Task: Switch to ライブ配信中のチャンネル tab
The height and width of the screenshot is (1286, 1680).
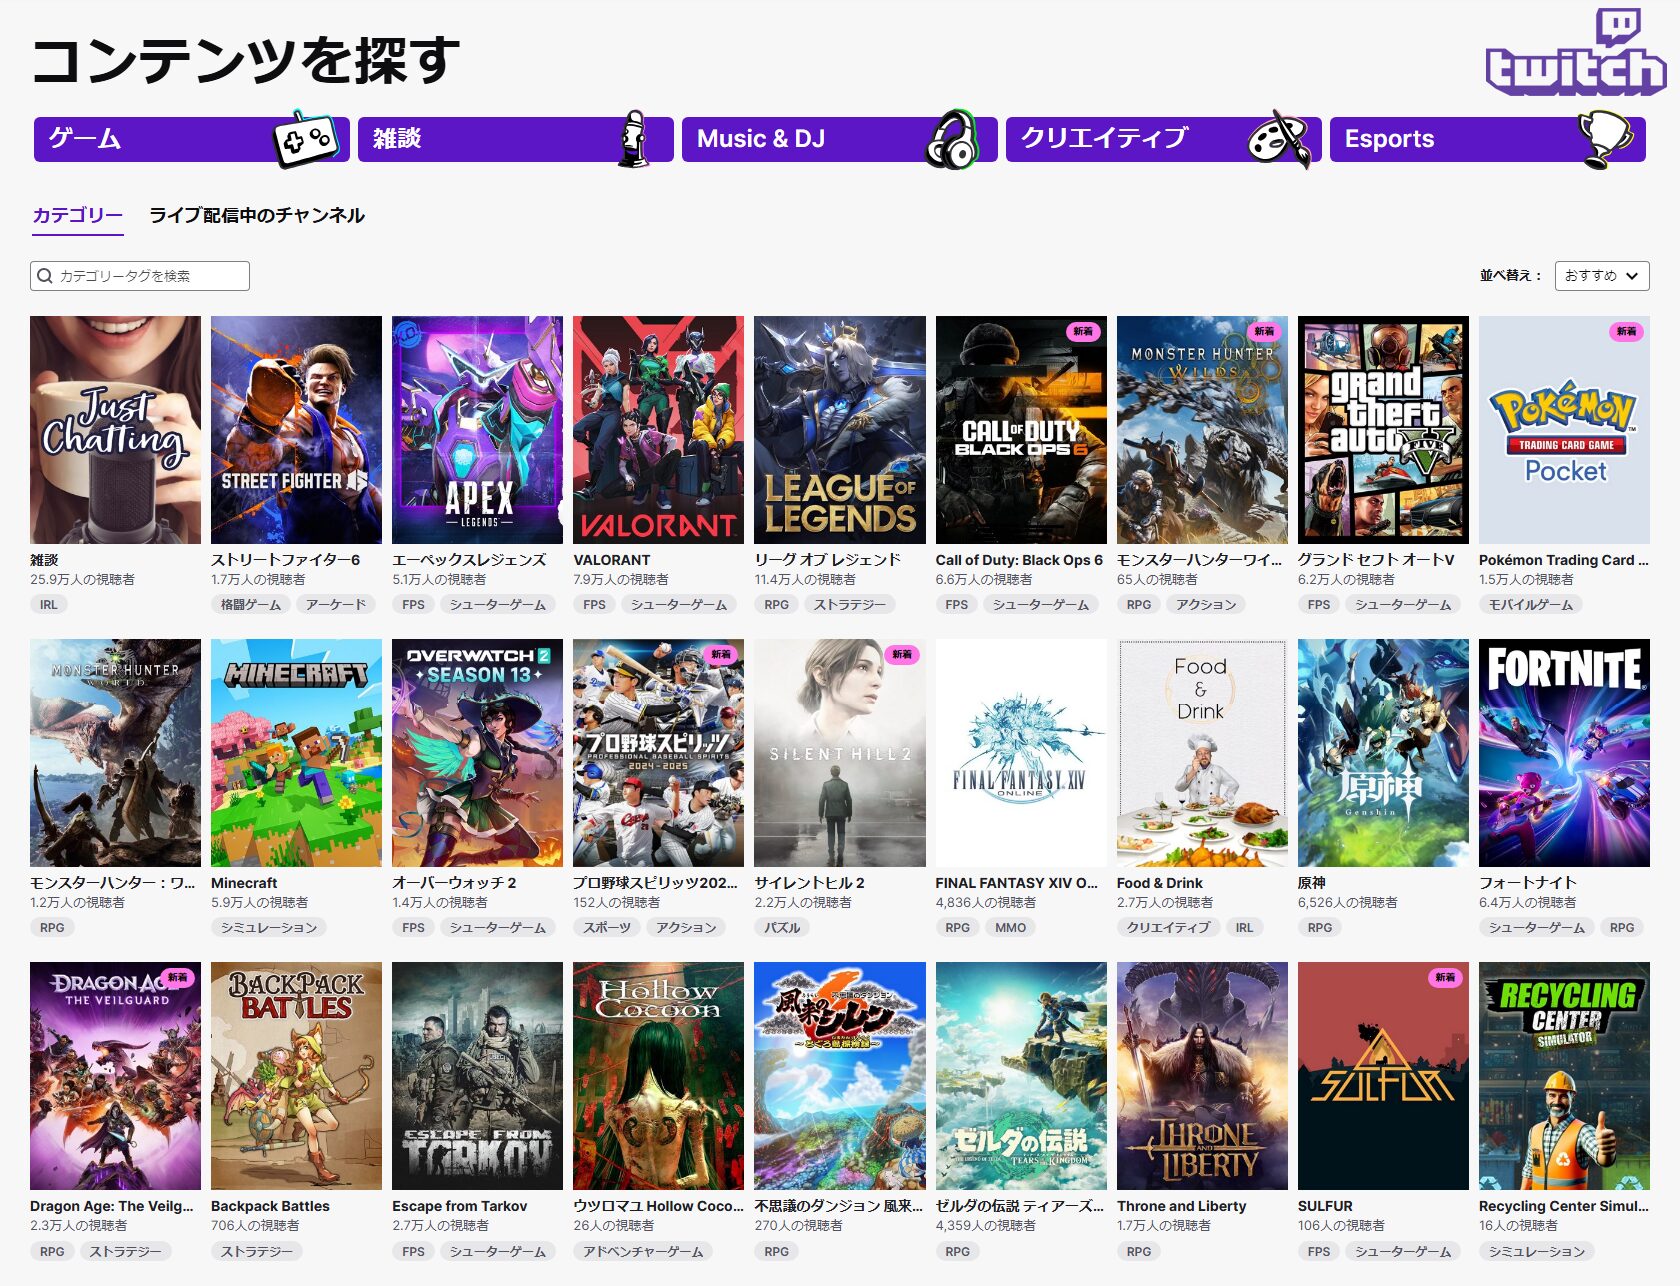Action: click(257, 215)
